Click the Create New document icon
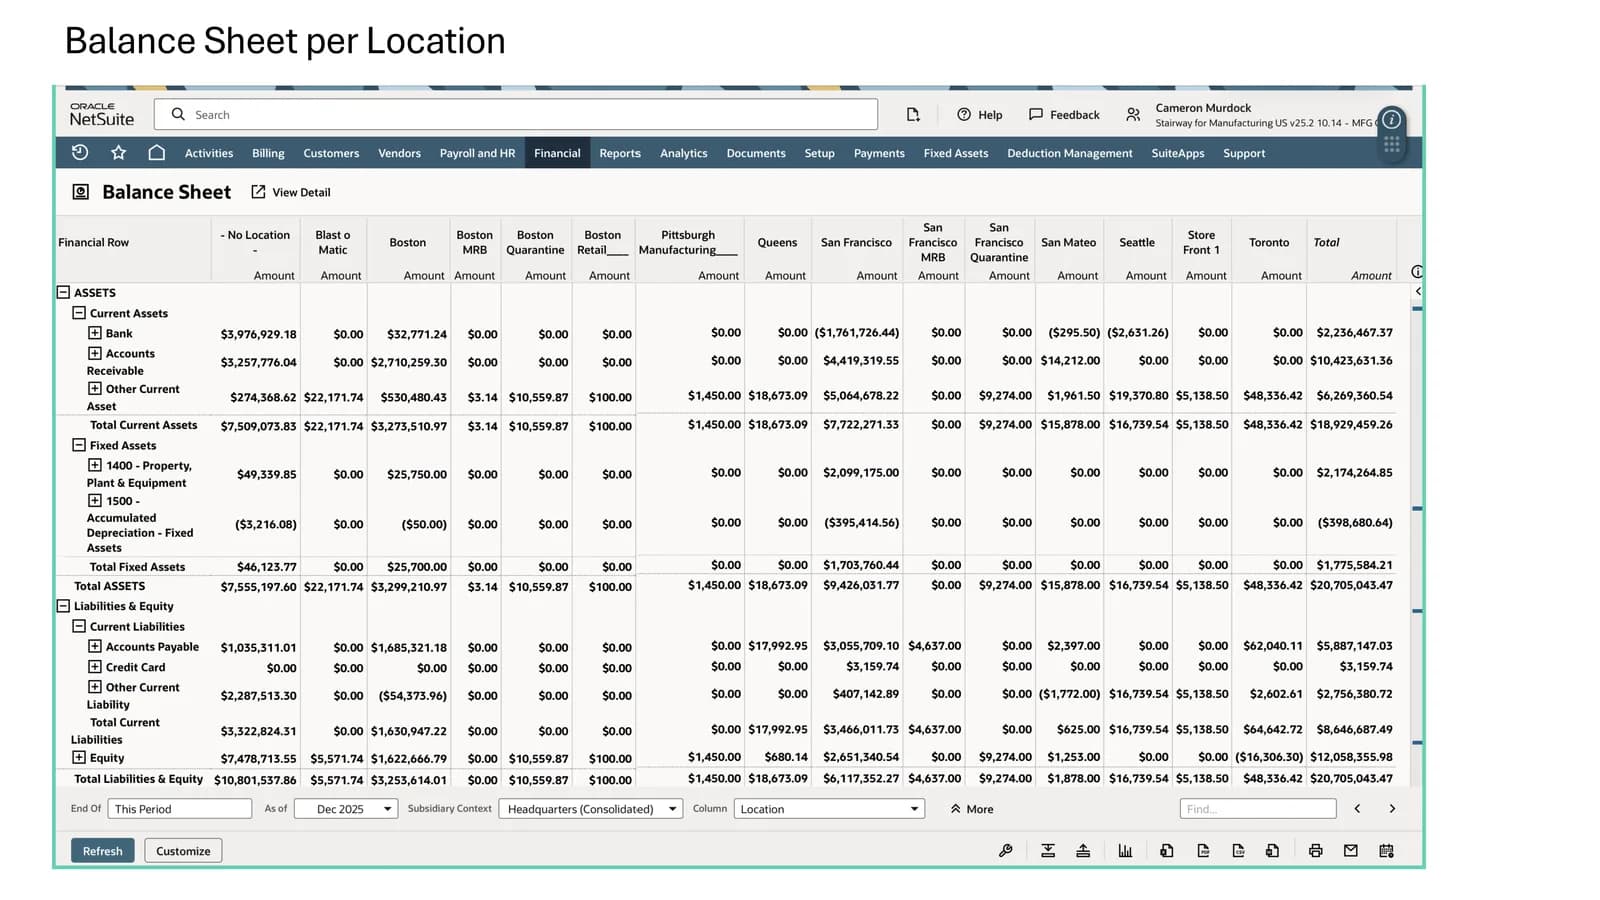The height and width of the screenshot is (900, 1600). click(x=913, y=115)
